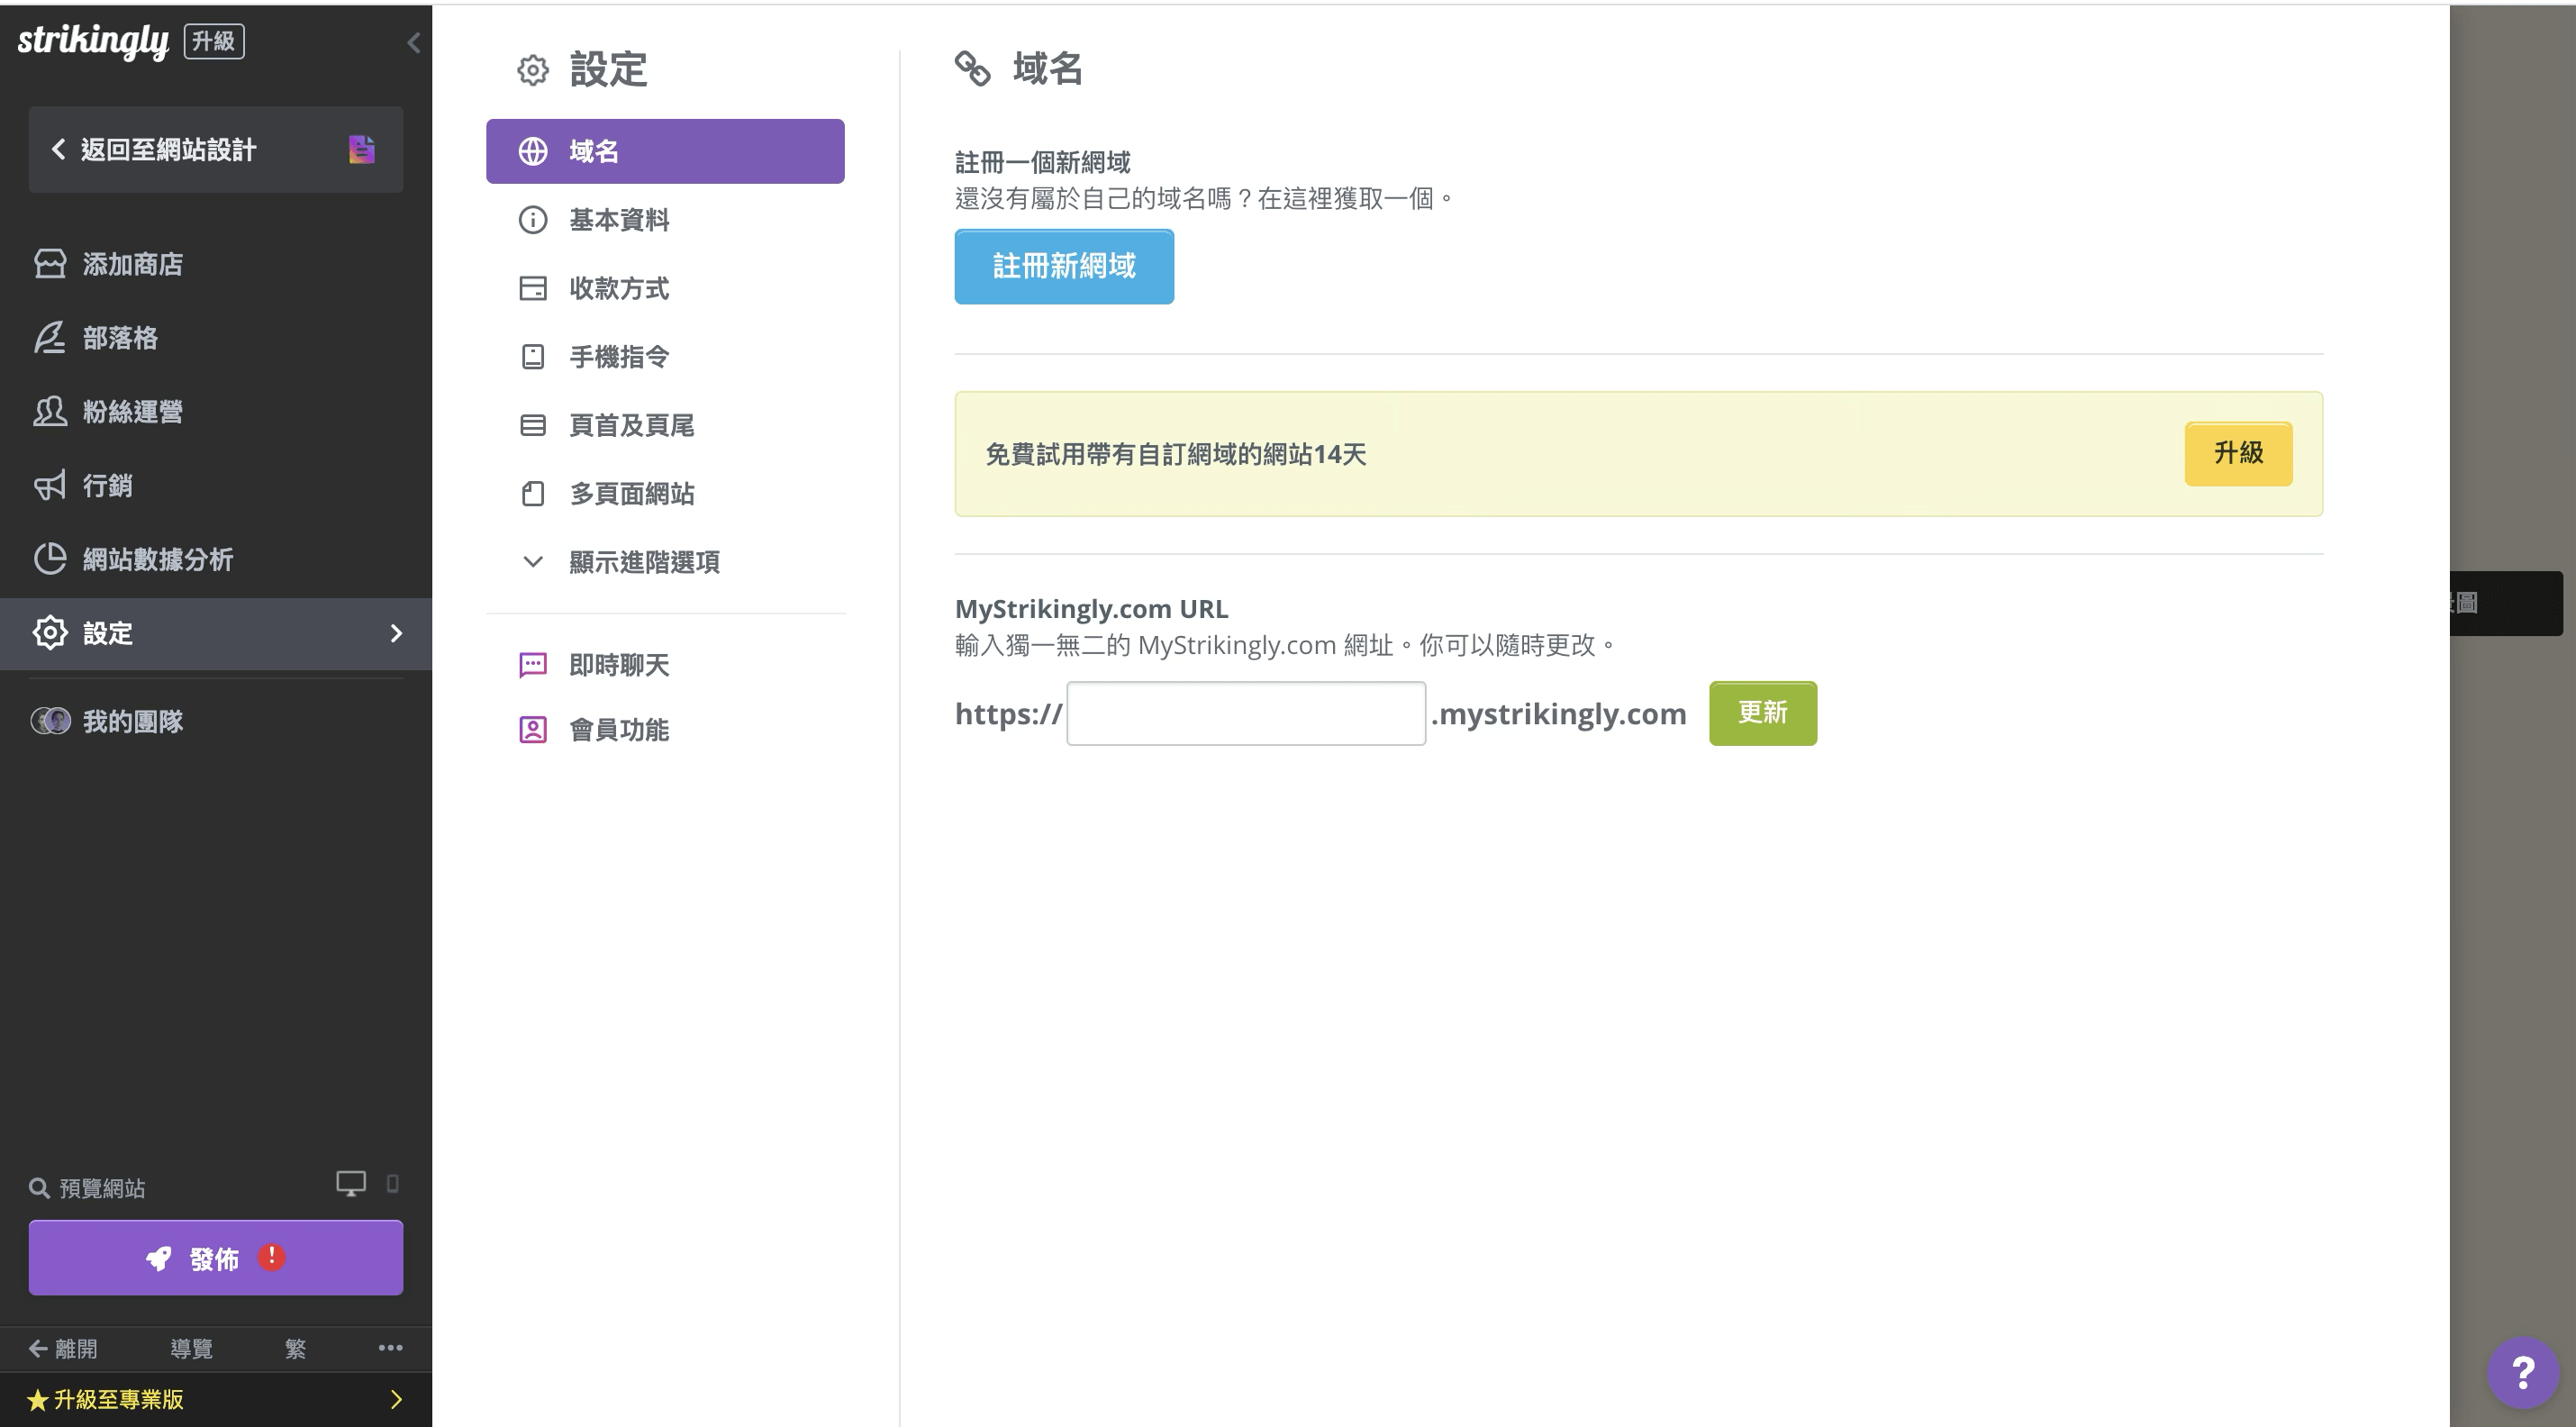This screenshot has width=2576, height=1427.
Task: Expand 顯示進階選項 advanced options
Action: (644, 562)
